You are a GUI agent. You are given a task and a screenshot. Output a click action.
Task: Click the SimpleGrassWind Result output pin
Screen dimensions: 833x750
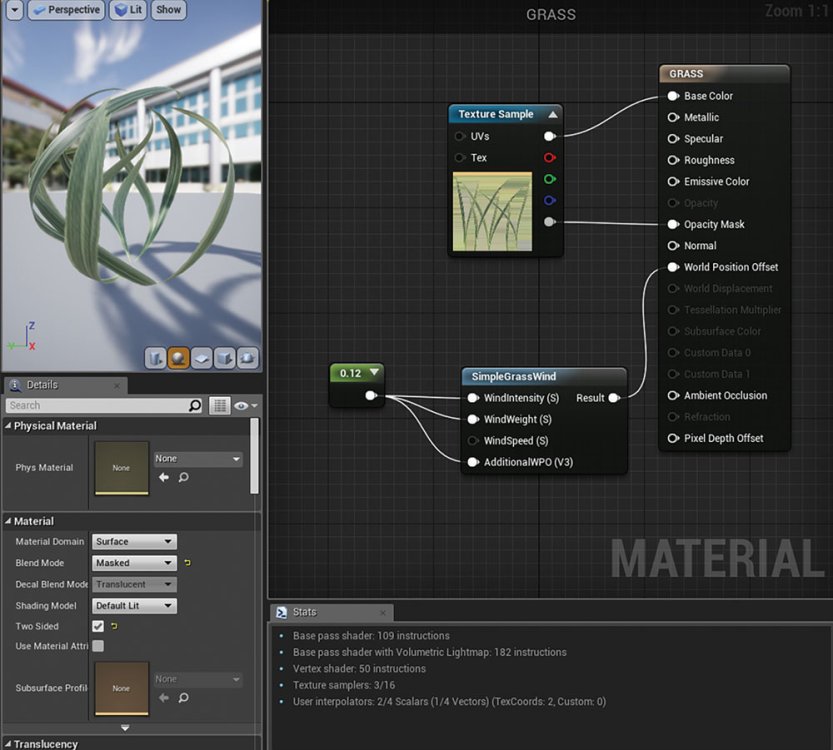614,398
